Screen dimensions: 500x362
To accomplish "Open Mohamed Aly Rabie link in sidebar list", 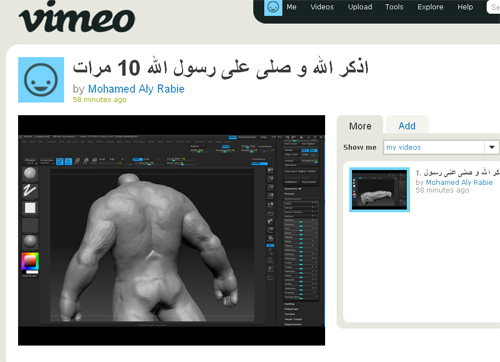I will tap(459, 182).
